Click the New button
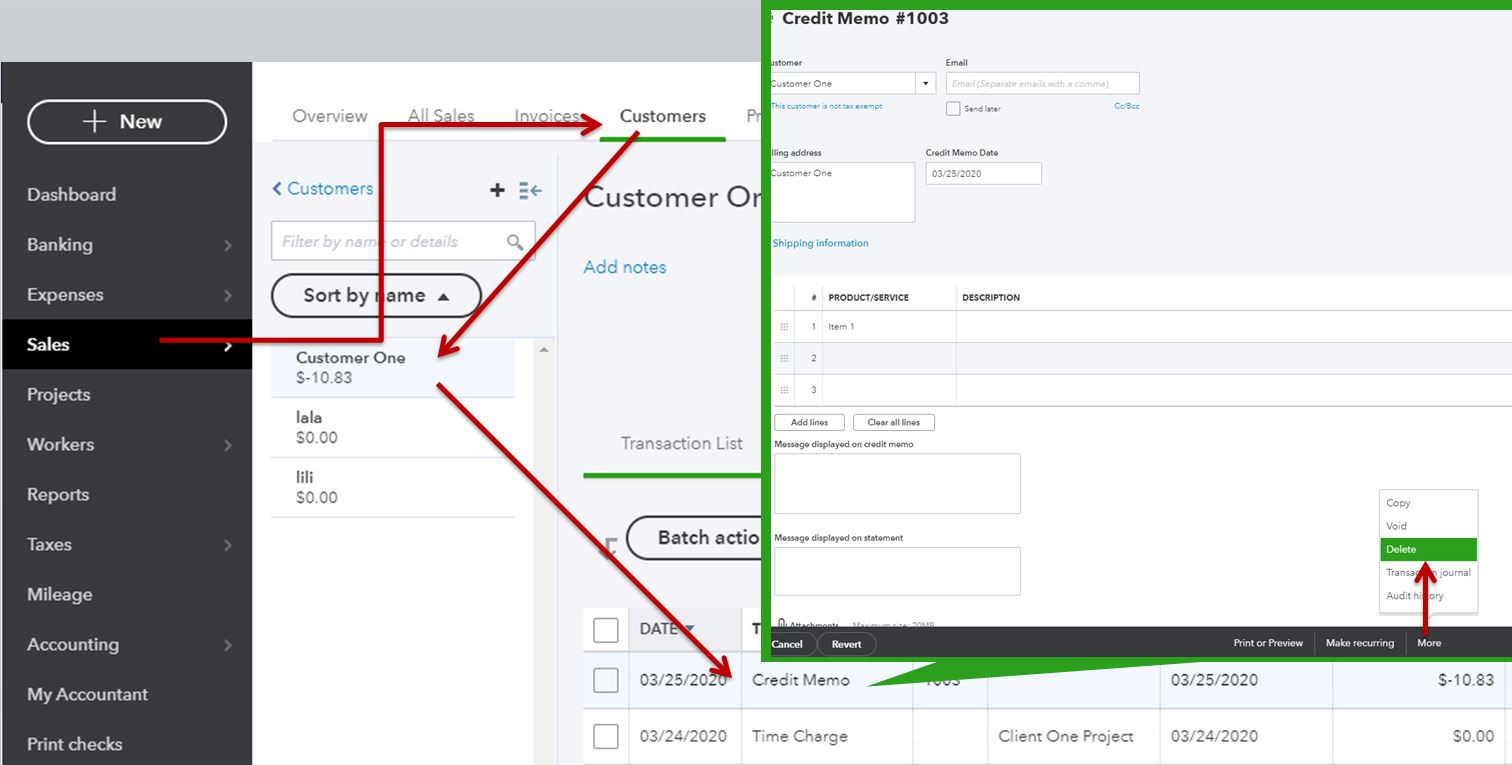Viewport: 1512px width, 765px height. coord(127,122)
